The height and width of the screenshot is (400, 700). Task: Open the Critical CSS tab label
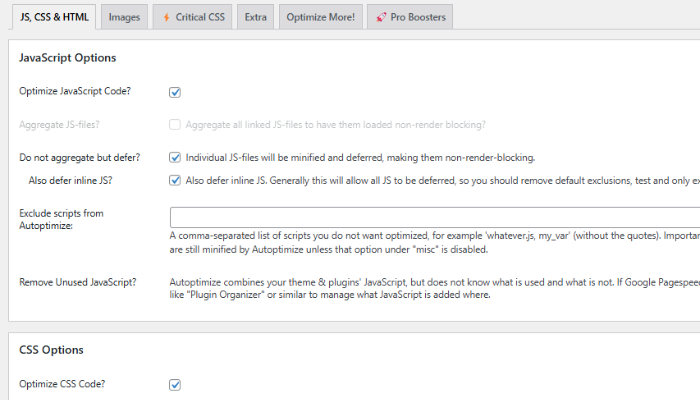(202, 18)
